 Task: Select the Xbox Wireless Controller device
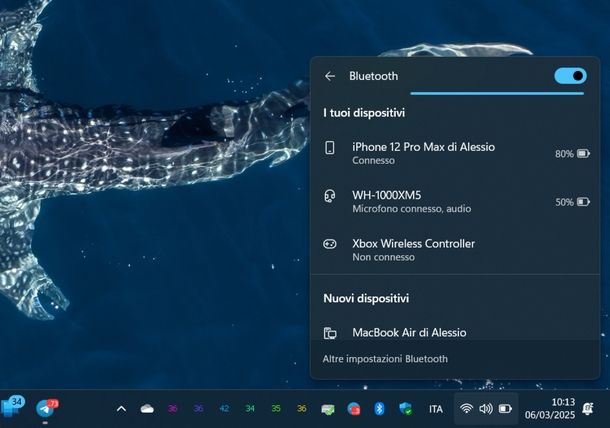pyautogui.click(x=455, y=250)
